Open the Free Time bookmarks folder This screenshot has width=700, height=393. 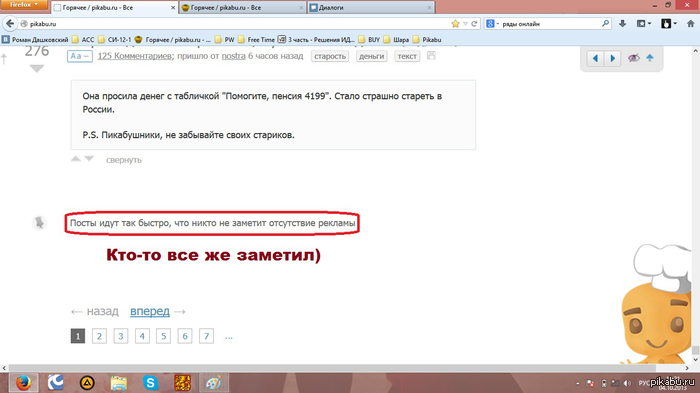tap(256, 40)
